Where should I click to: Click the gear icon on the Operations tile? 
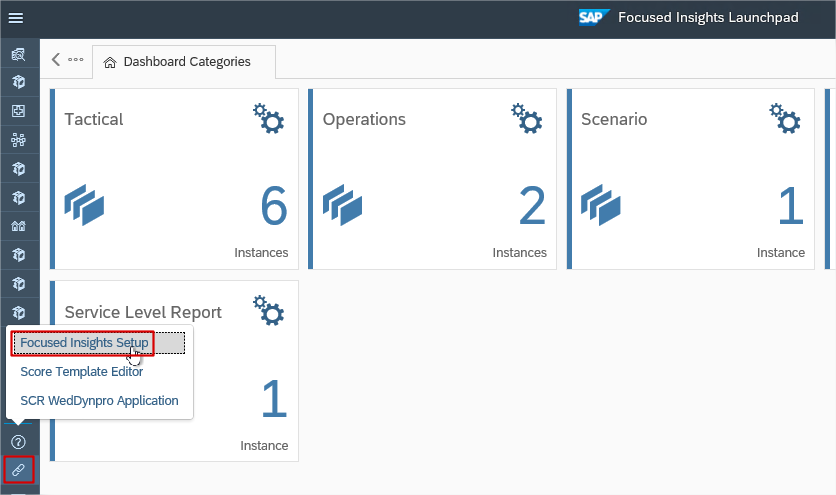tap(526, 118)
